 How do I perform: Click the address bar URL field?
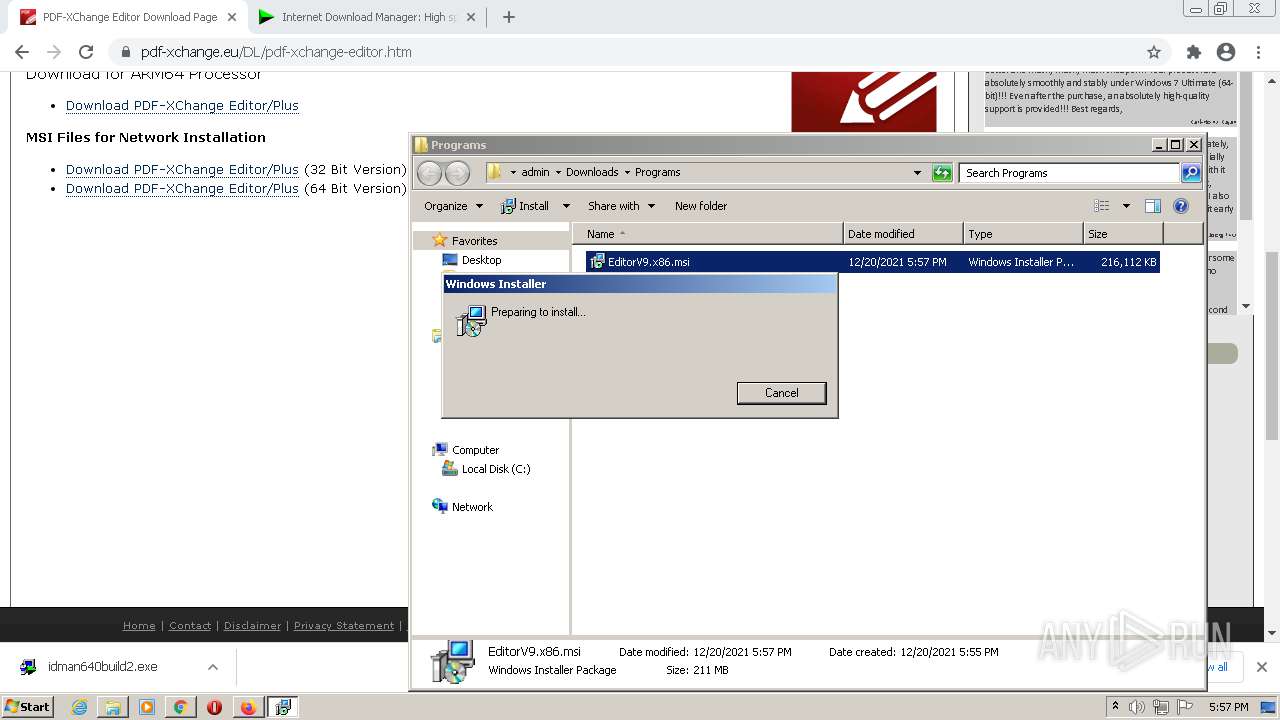pyautogui.click(x=640, y=52)
